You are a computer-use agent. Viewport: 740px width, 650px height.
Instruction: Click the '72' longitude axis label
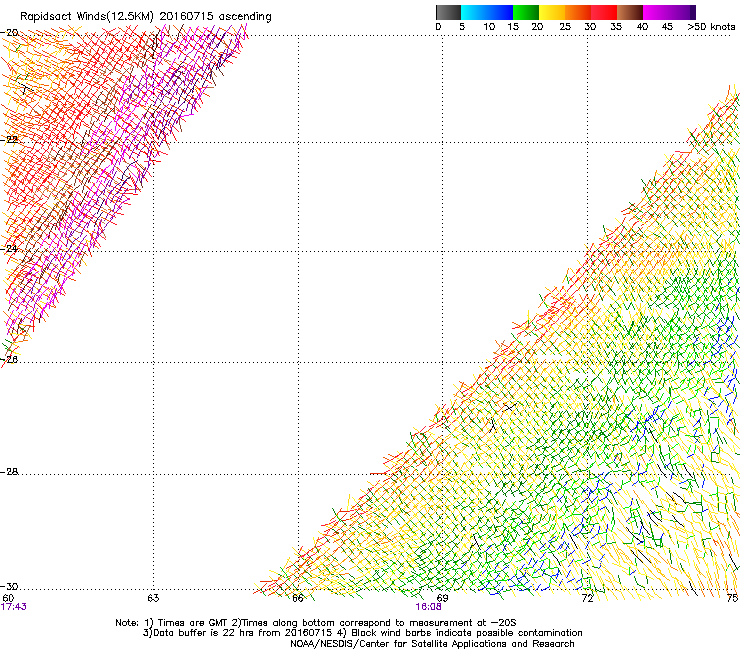[x=587, y=598]
